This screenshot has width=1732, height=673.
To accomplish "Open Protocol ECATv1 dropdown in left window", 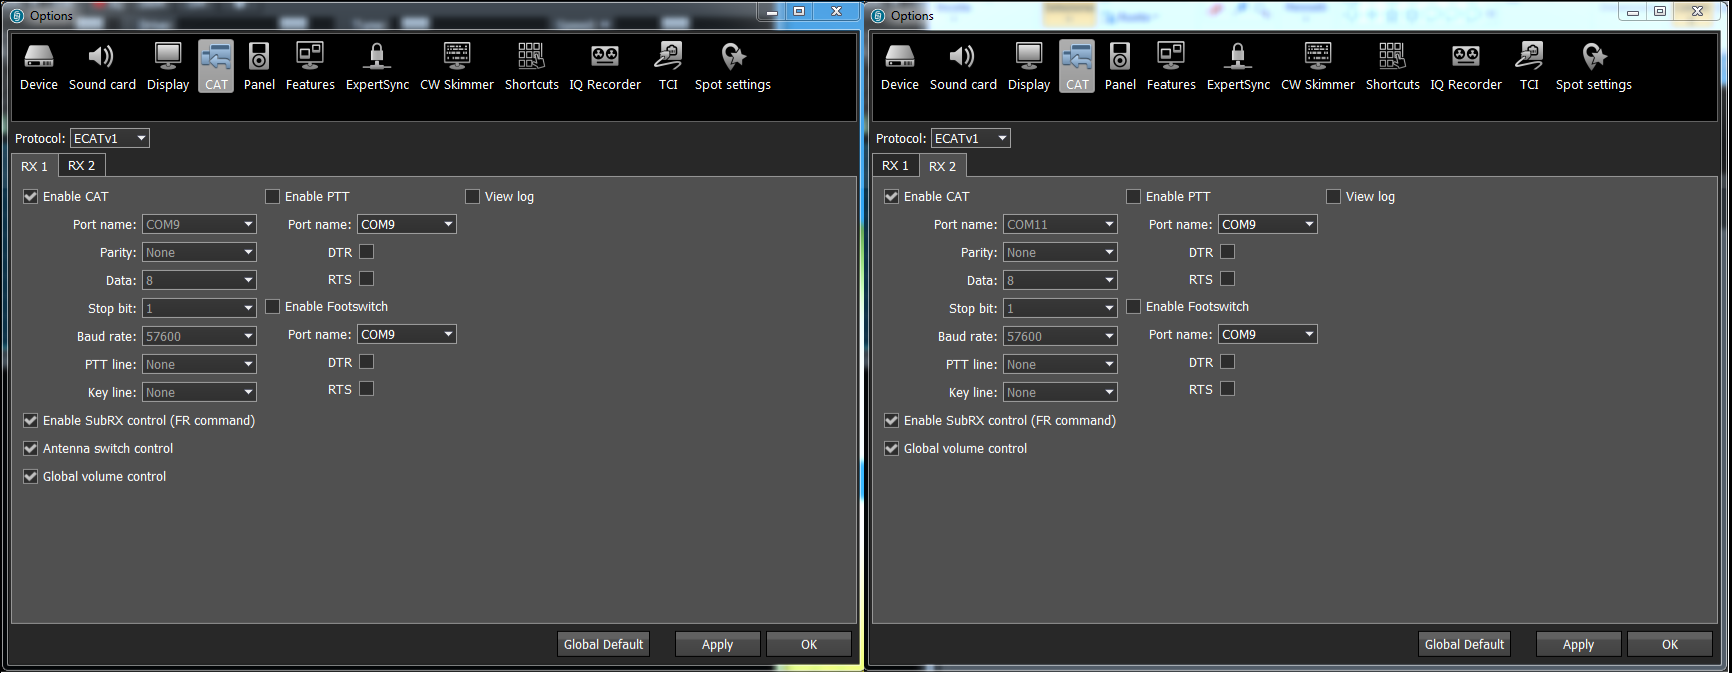I will (110, 138).
